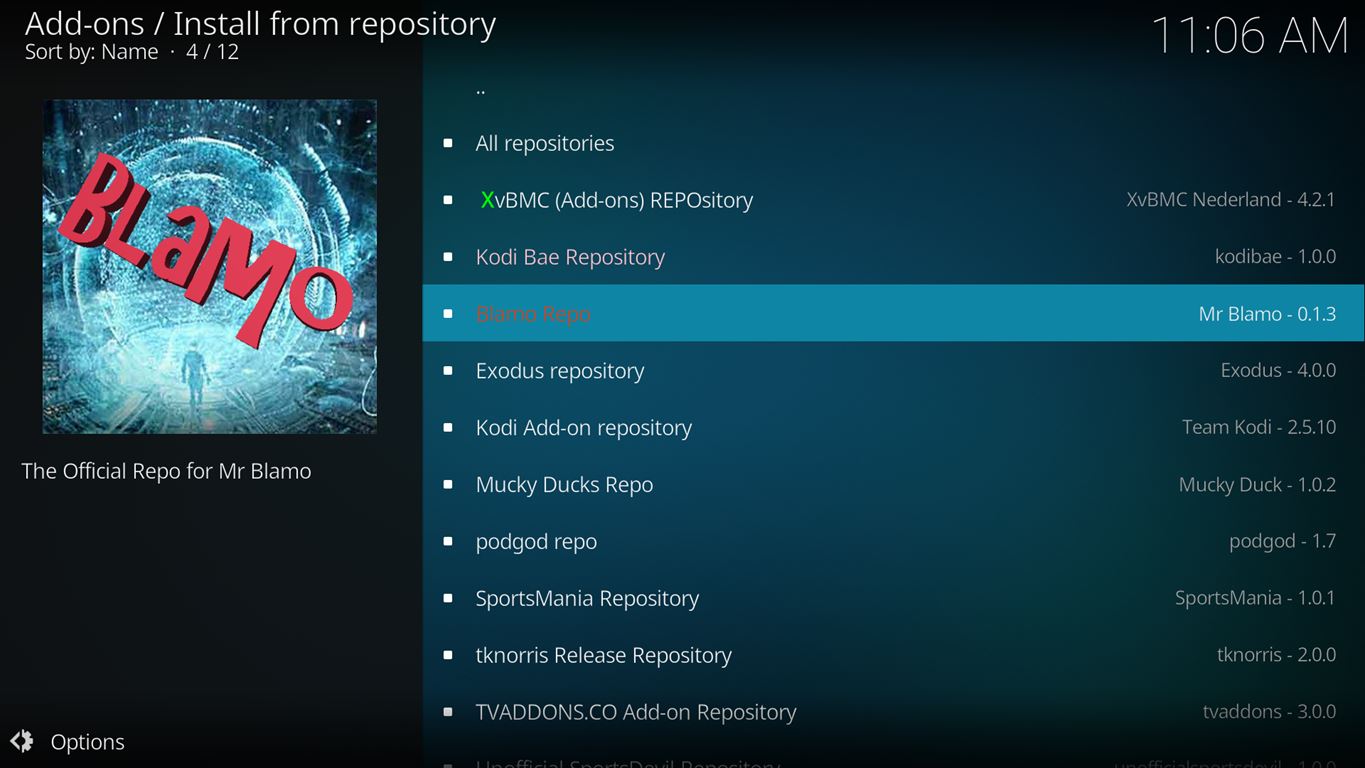Click bullet icon beside SportsMania Repository
Screen dimensions: 1365x768
click(x=447, y=599)
